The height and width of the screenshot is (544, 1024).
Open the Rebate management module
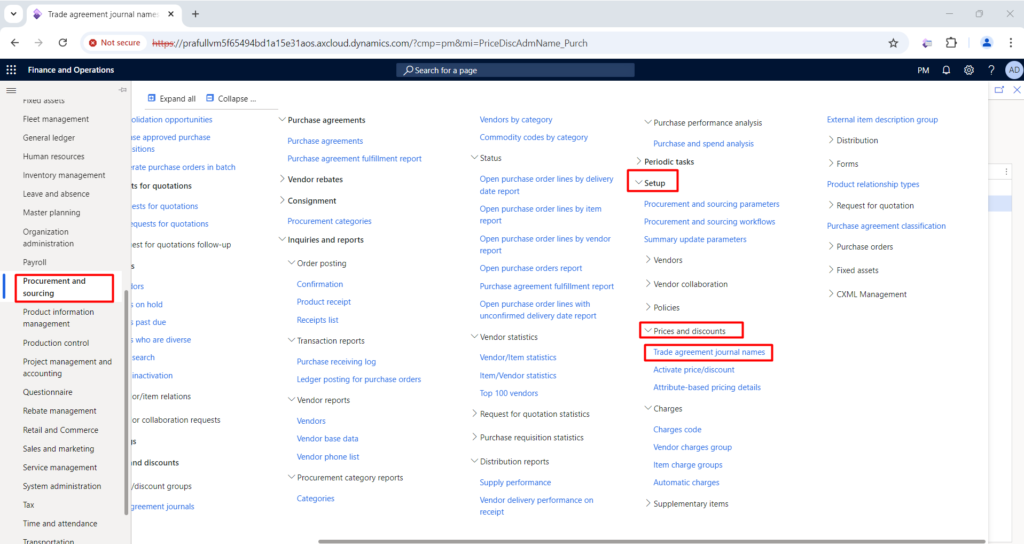pyautogui.click(x=59, y=411)
